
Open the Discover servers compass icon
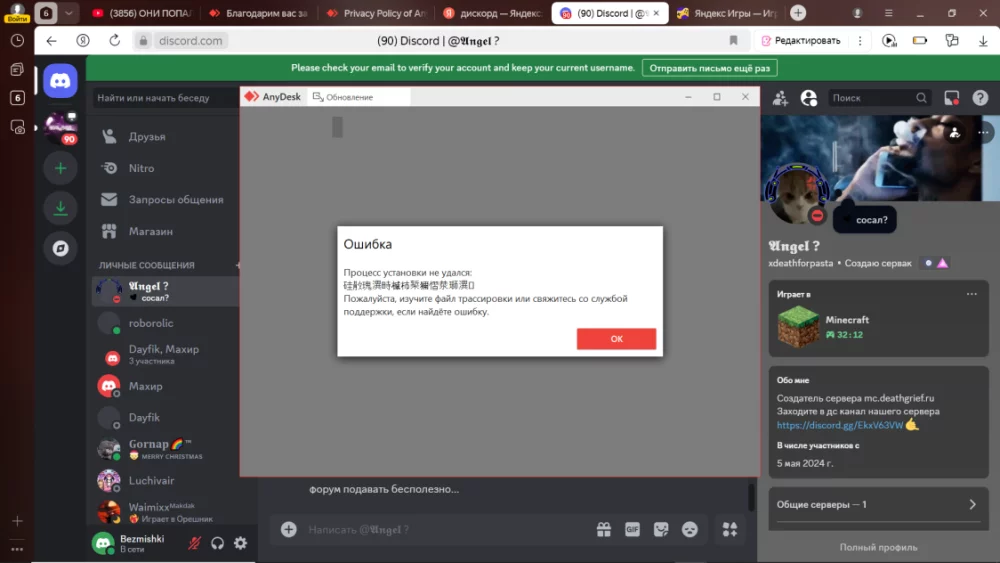click(61, 248)
